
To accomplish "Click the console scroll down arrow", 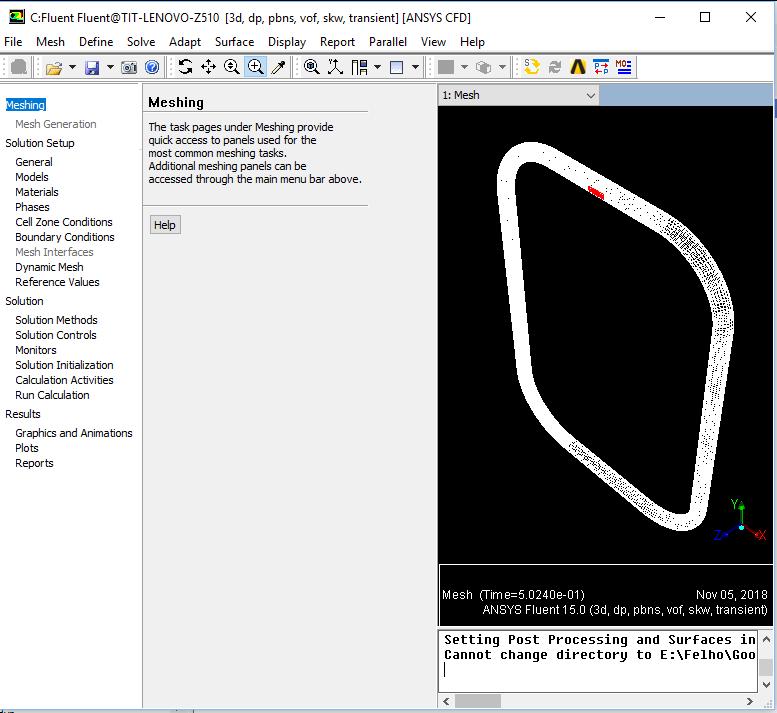I will click(x=766, y=685).
